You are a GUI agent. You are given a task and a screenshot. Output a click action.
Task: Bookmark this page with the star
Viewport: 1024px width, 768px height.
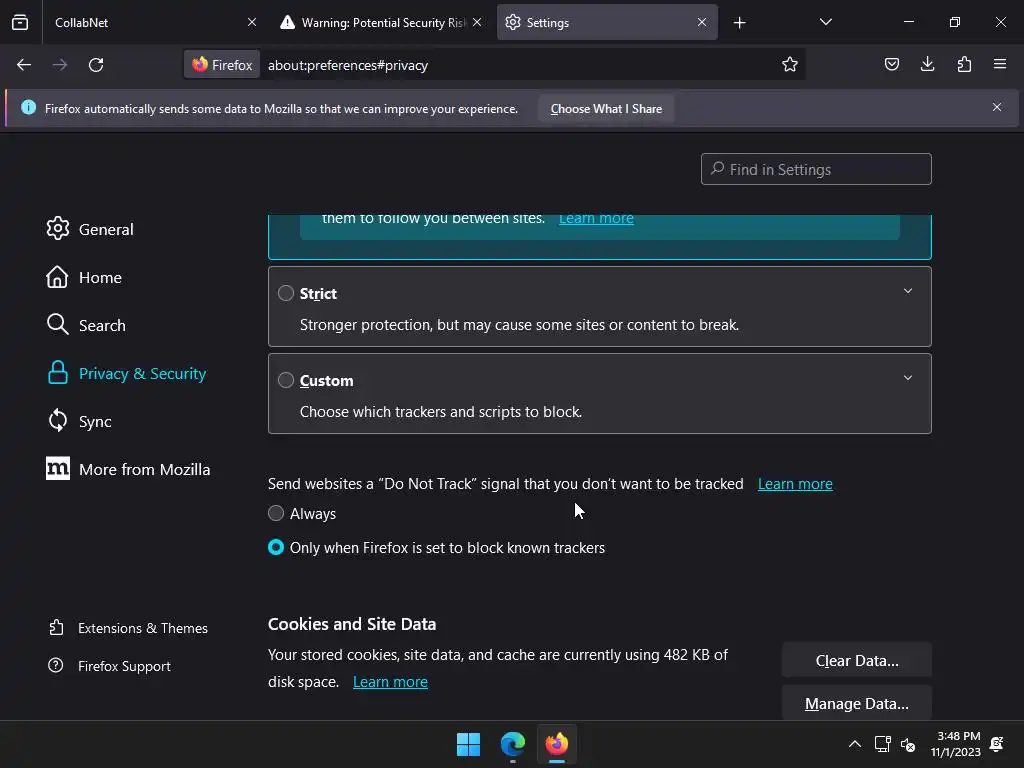790,64
